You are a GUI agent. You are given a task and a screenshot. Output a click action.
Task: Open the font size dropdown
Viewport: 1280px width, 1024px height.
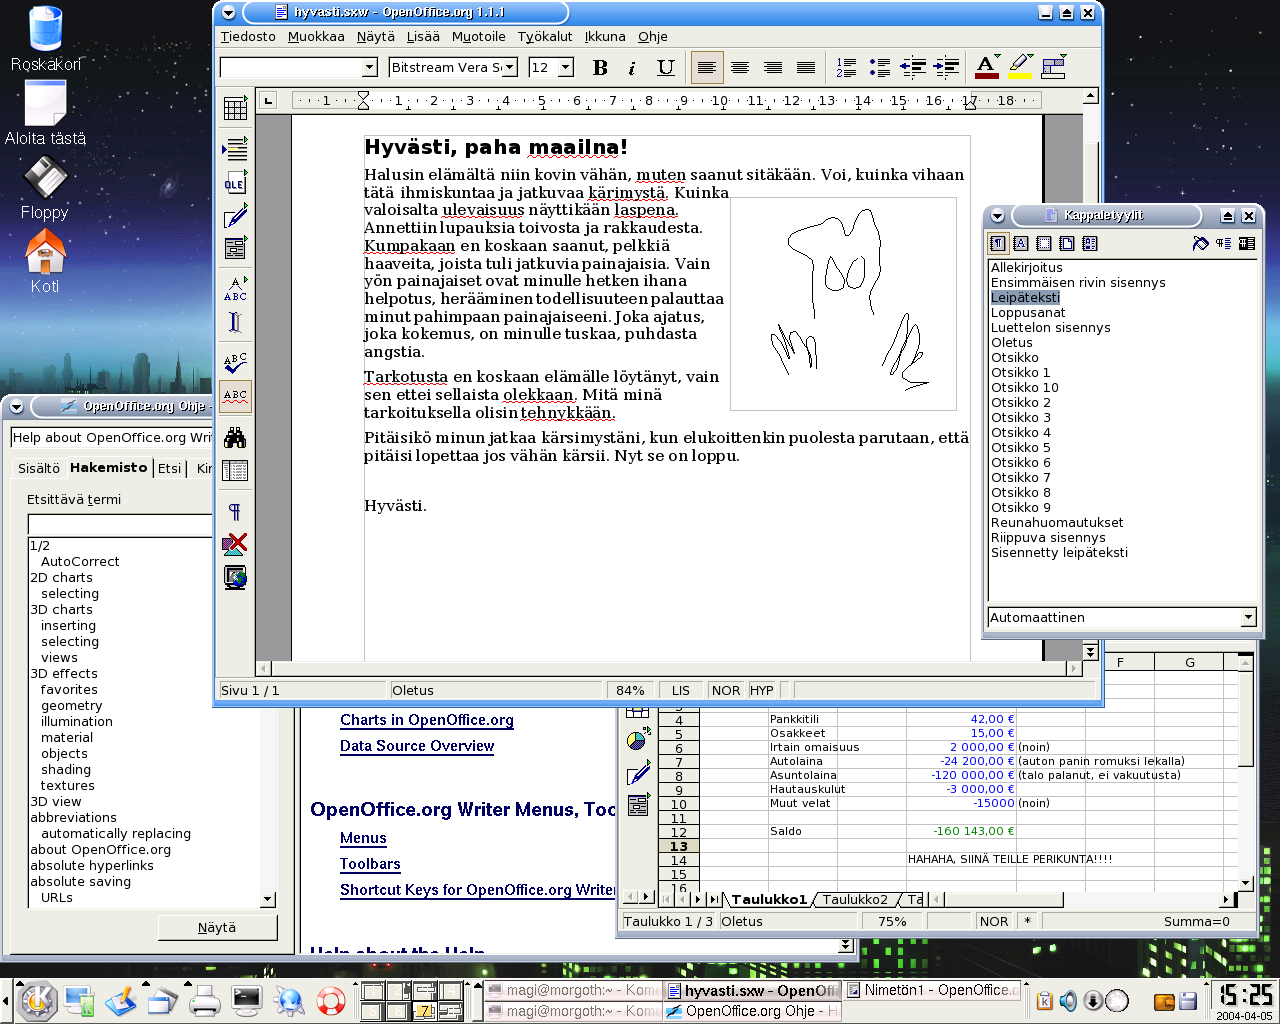tap(565, 67)
